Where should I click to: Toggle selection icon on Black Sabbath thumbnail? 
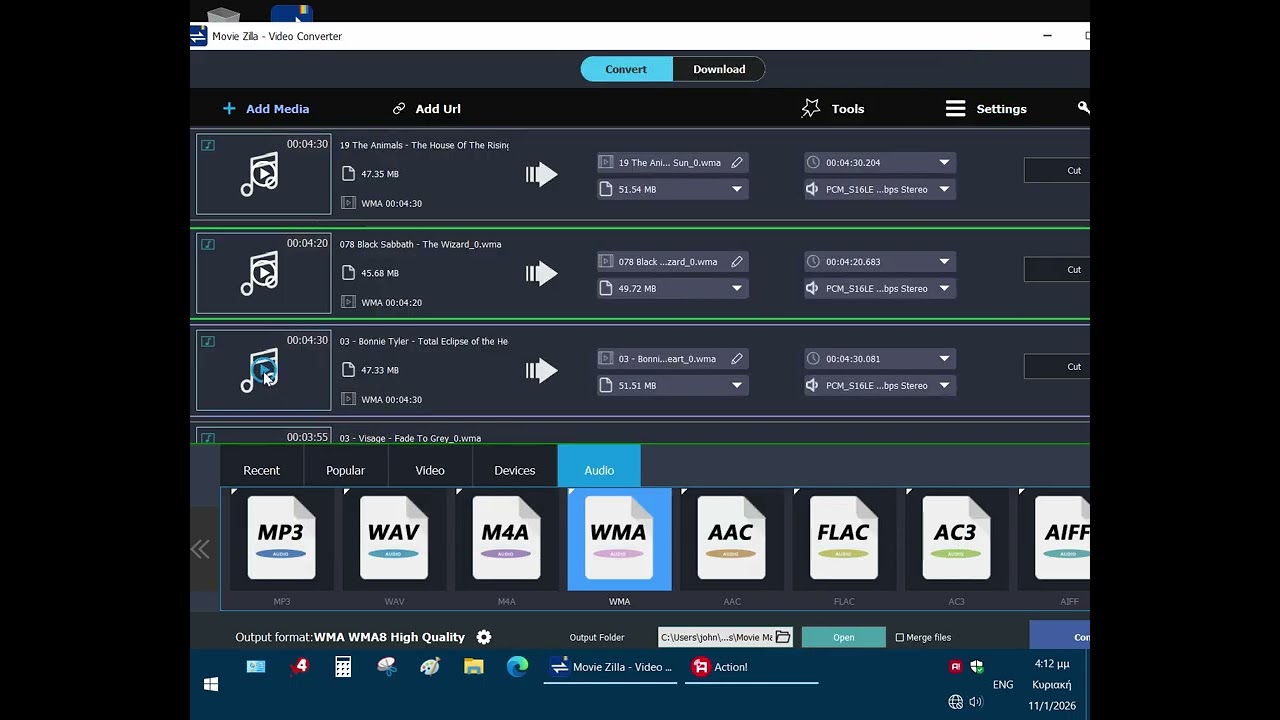tap(208, 244)
